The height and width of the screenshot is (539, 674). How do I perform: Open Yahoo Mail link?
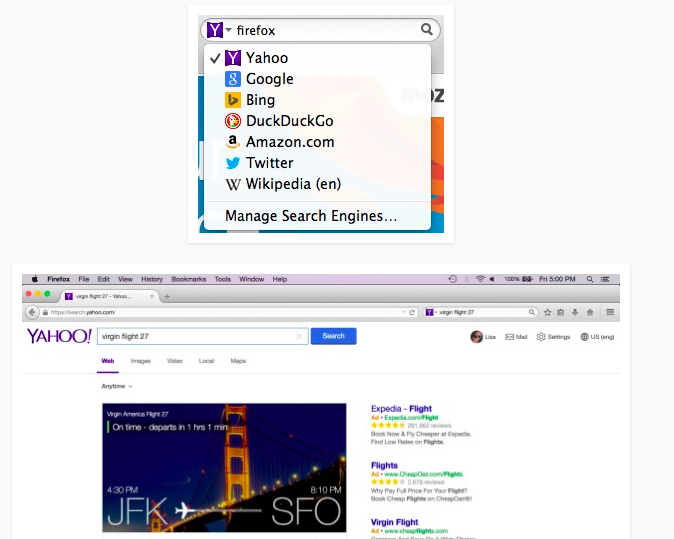coord(516,337)
